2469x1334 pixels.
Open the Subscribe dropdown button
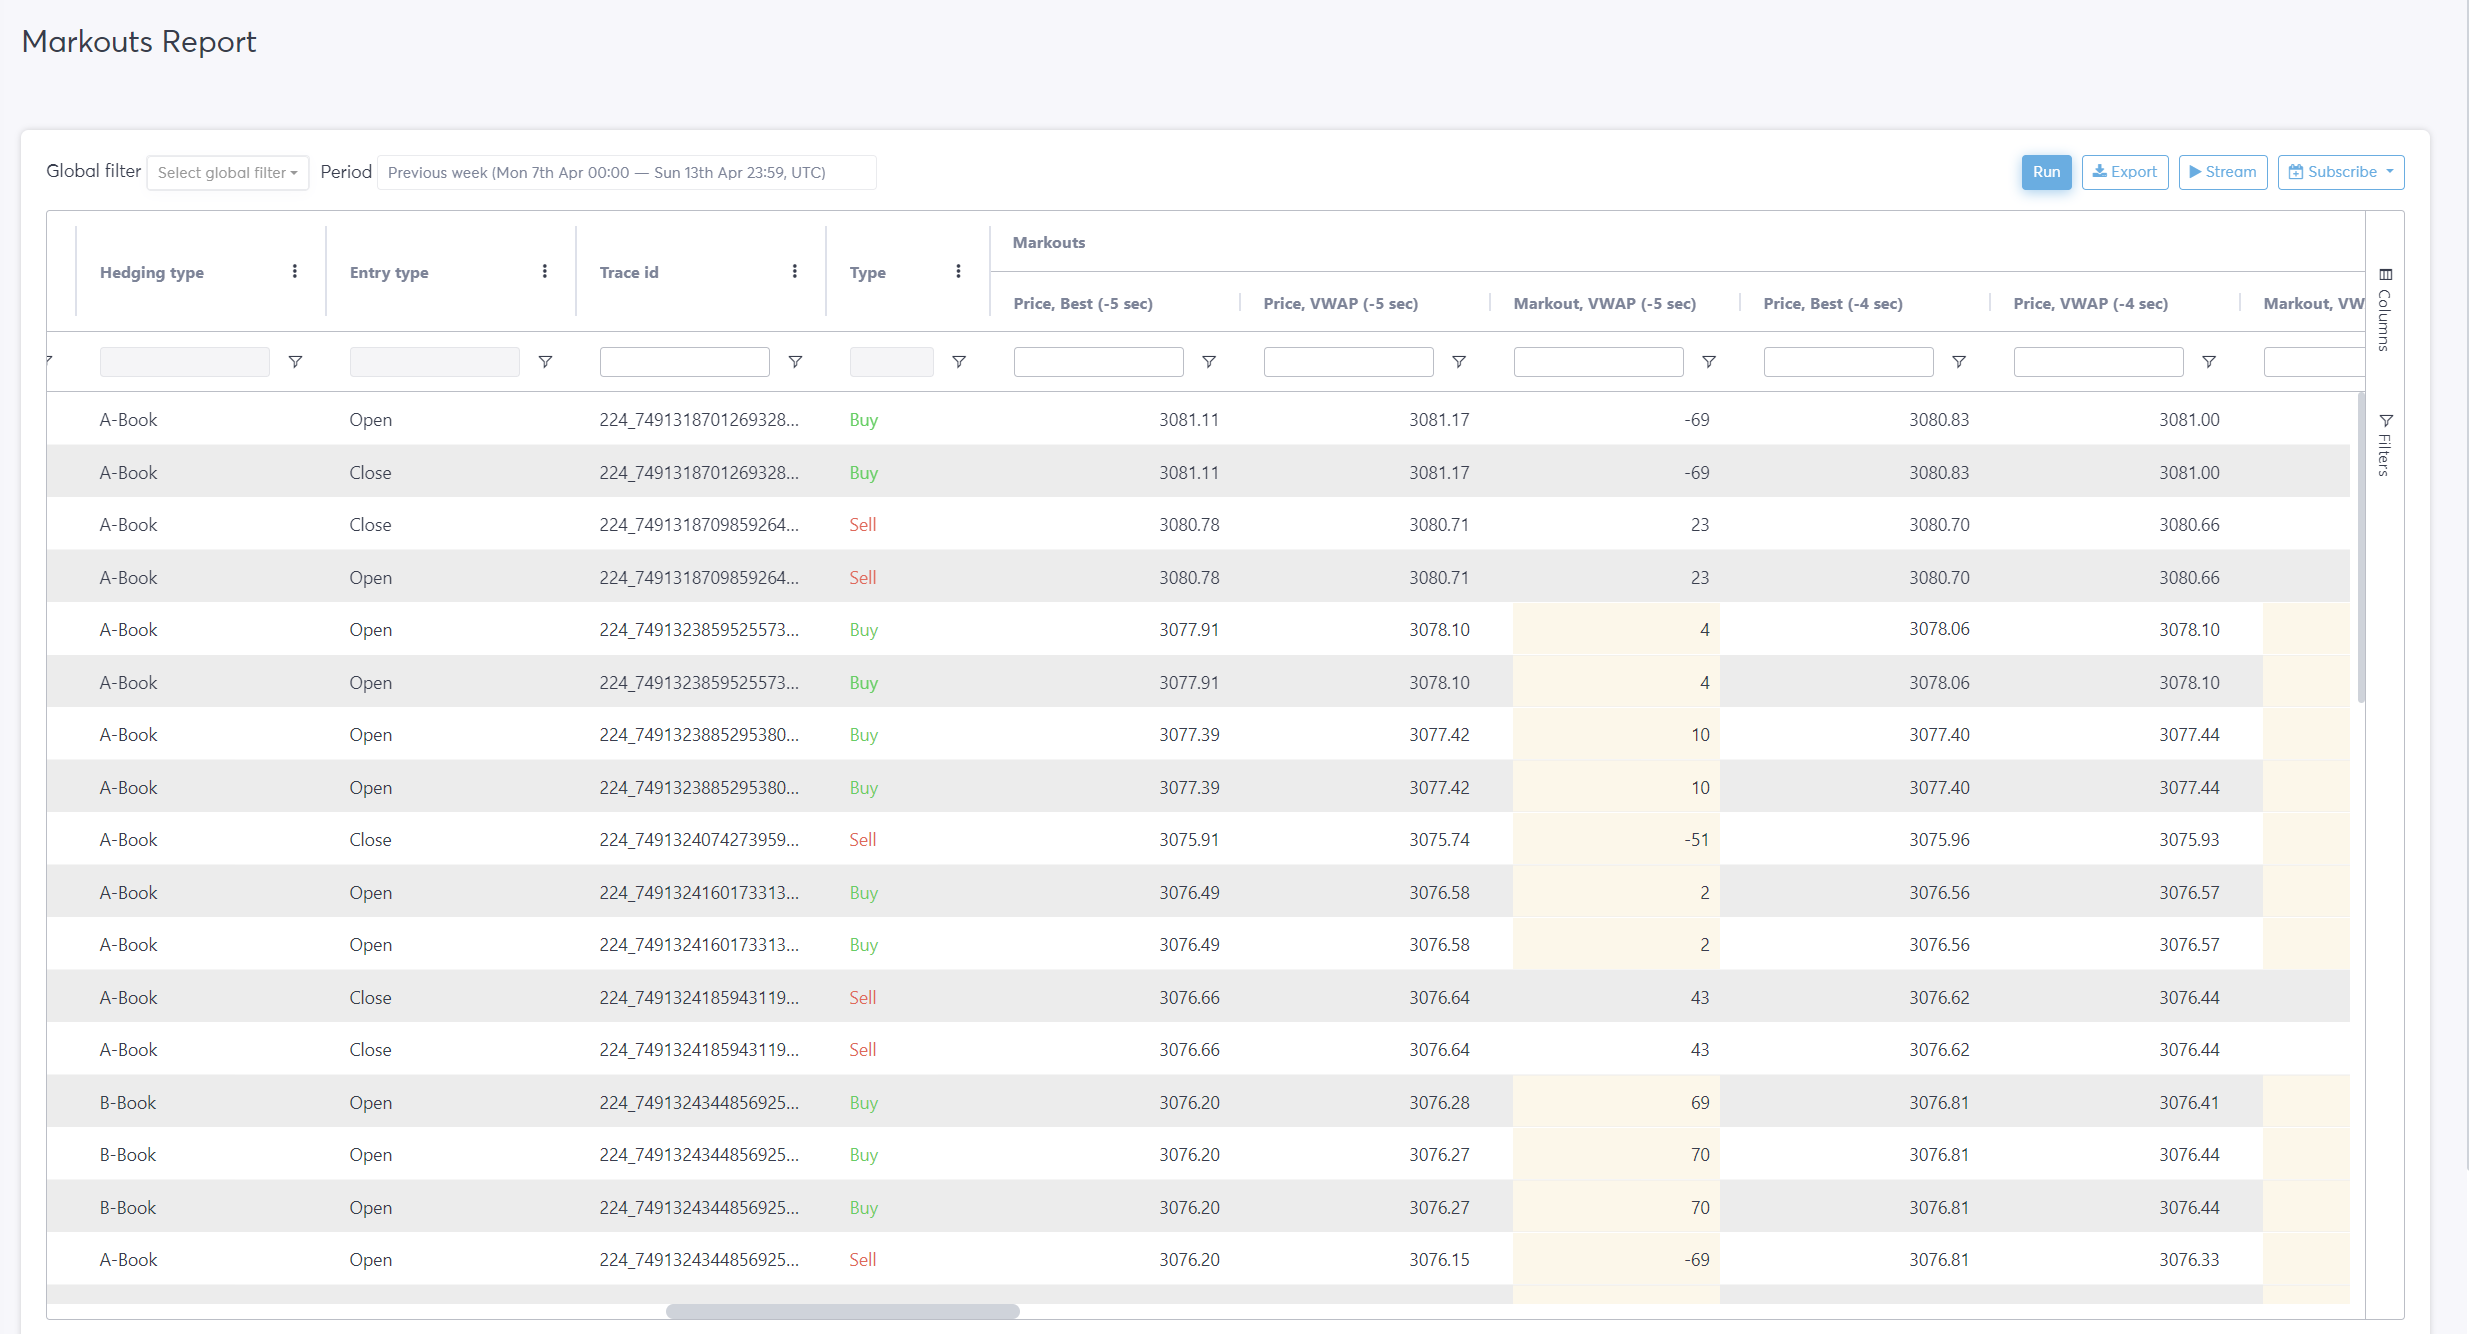point(2341,172)
